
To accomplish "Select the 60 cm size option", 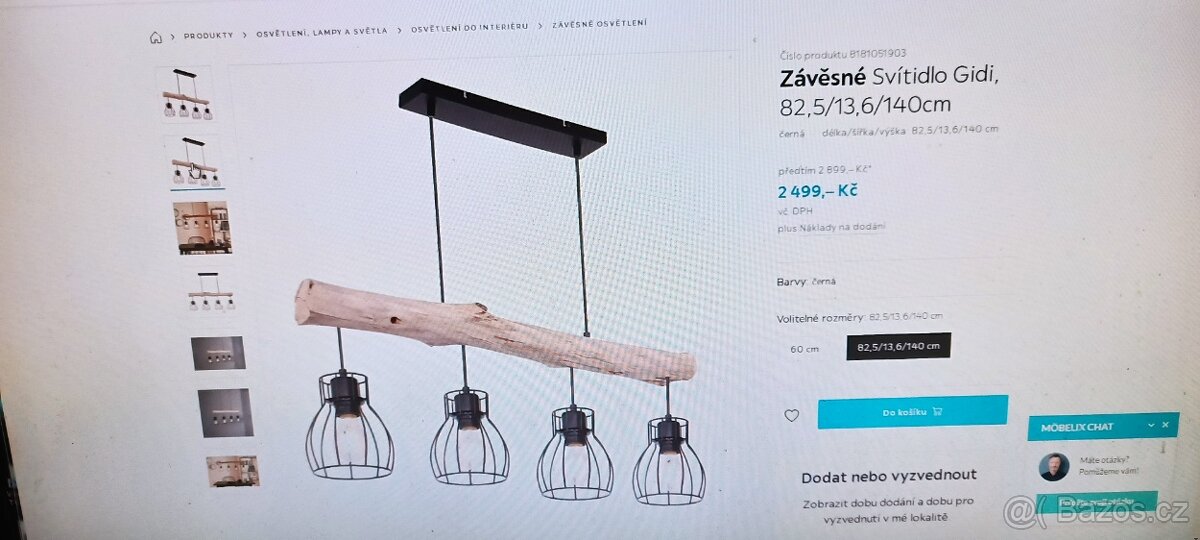I will [805, 348].
